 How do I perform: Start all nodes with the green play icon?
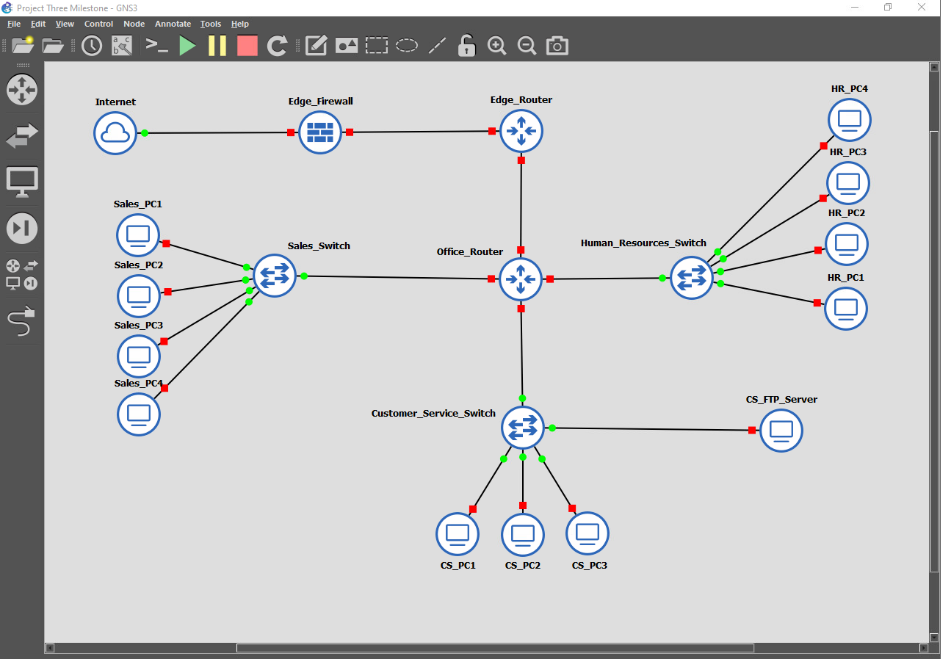pyautogui.click(x=187, y=45)
